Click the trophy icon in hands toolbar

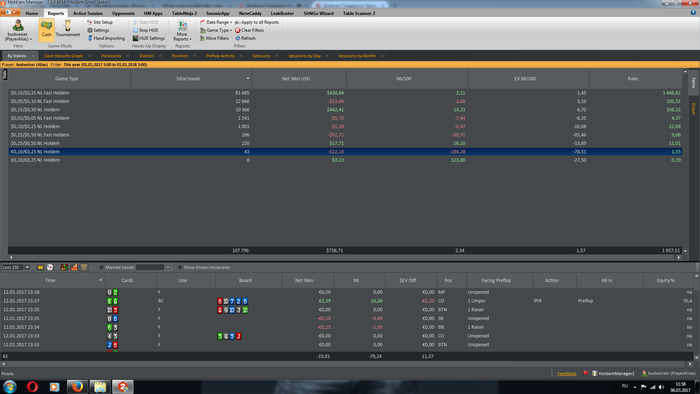84,267
